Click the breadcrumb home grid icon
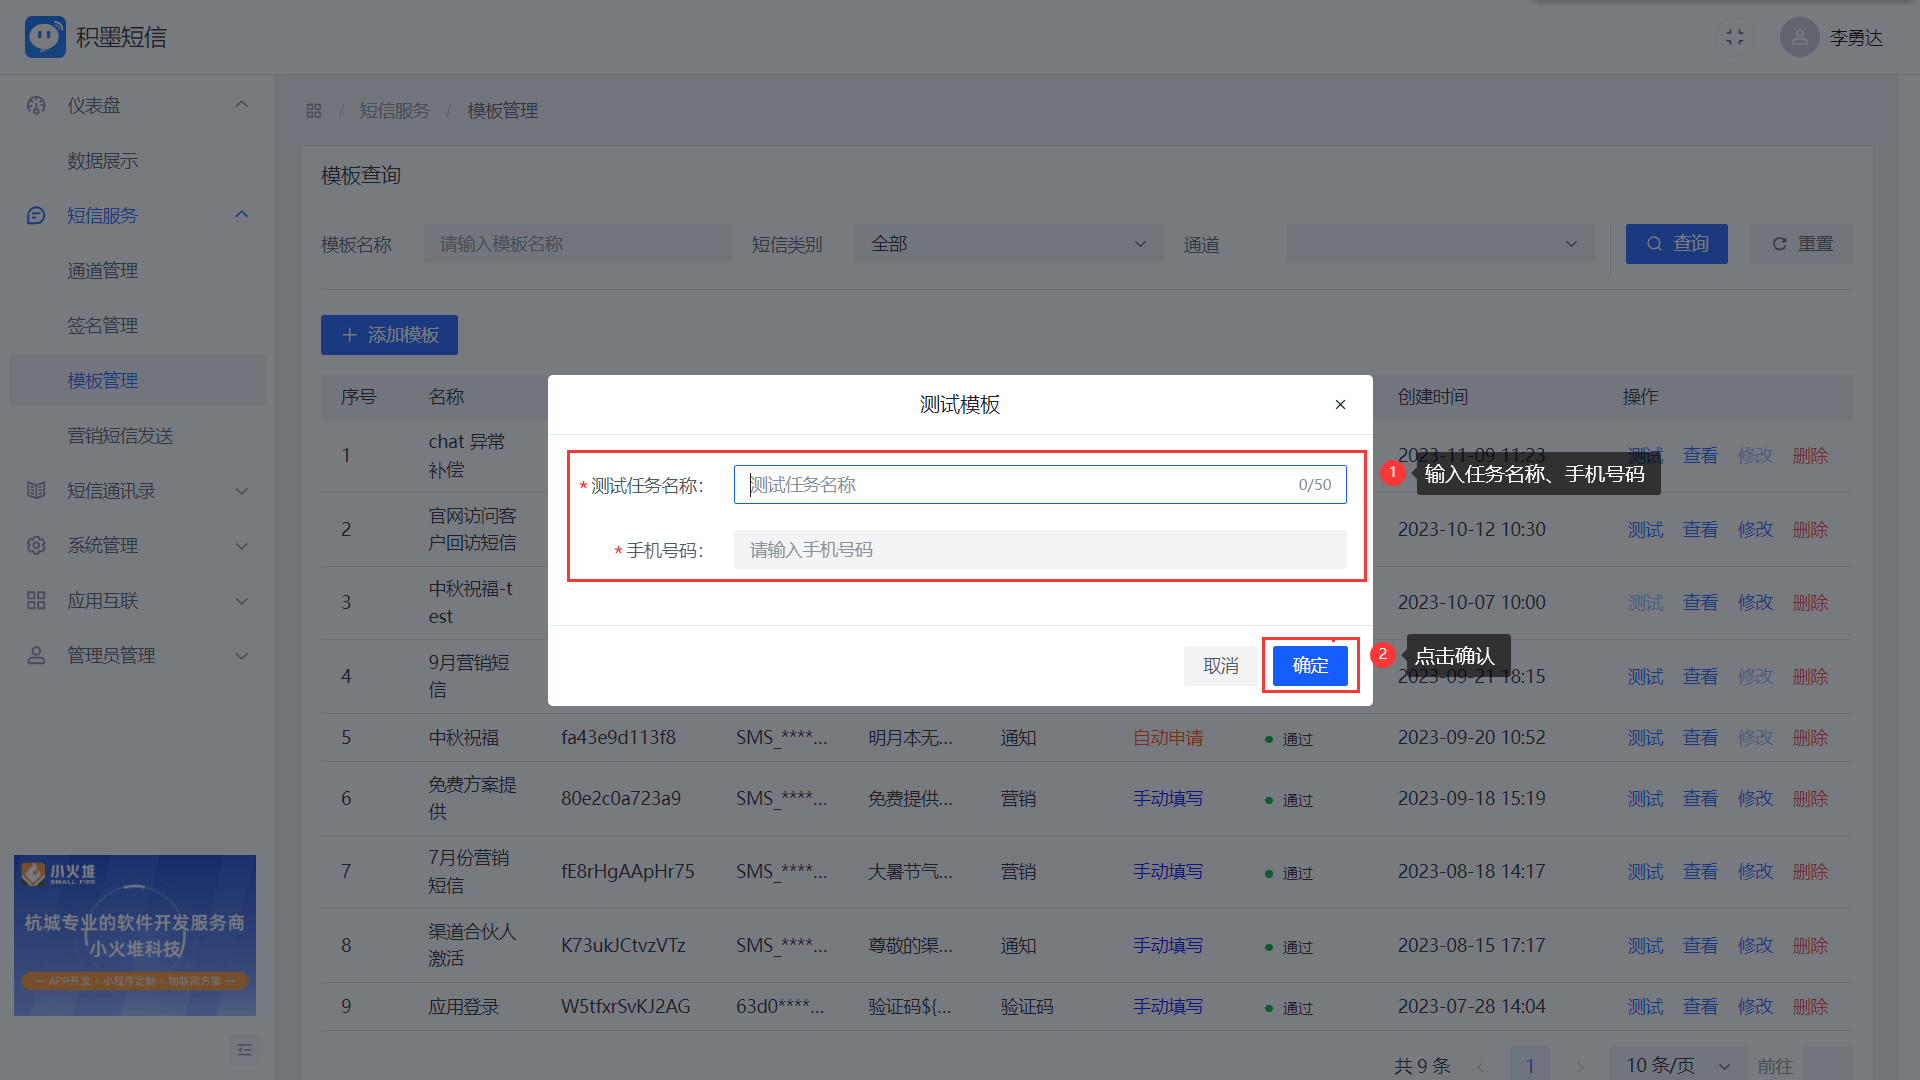The height and width of the screenshot is (1080, 1920). [314, 111]
